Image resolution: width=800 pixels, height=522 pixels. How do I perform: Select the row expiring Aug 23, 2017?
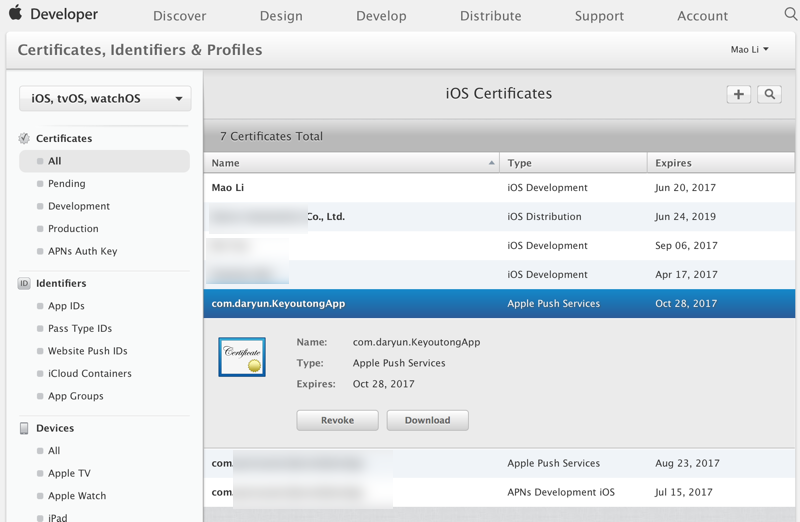pyautogui.click(x=499, y=463)
